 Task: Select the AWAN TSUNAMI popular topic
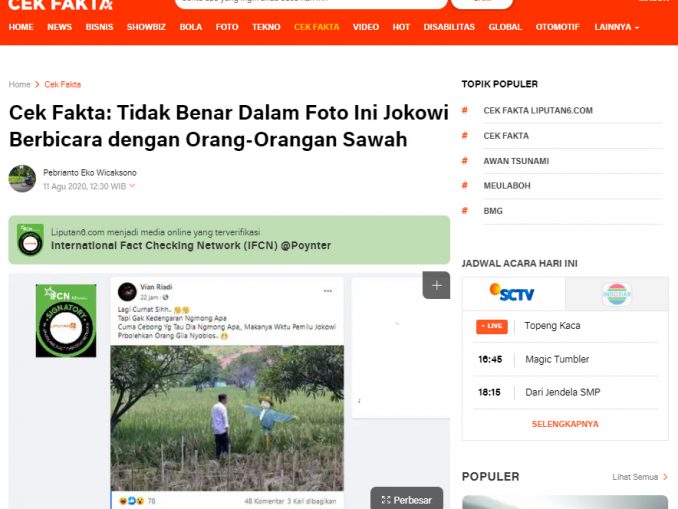tap(516, 161)
